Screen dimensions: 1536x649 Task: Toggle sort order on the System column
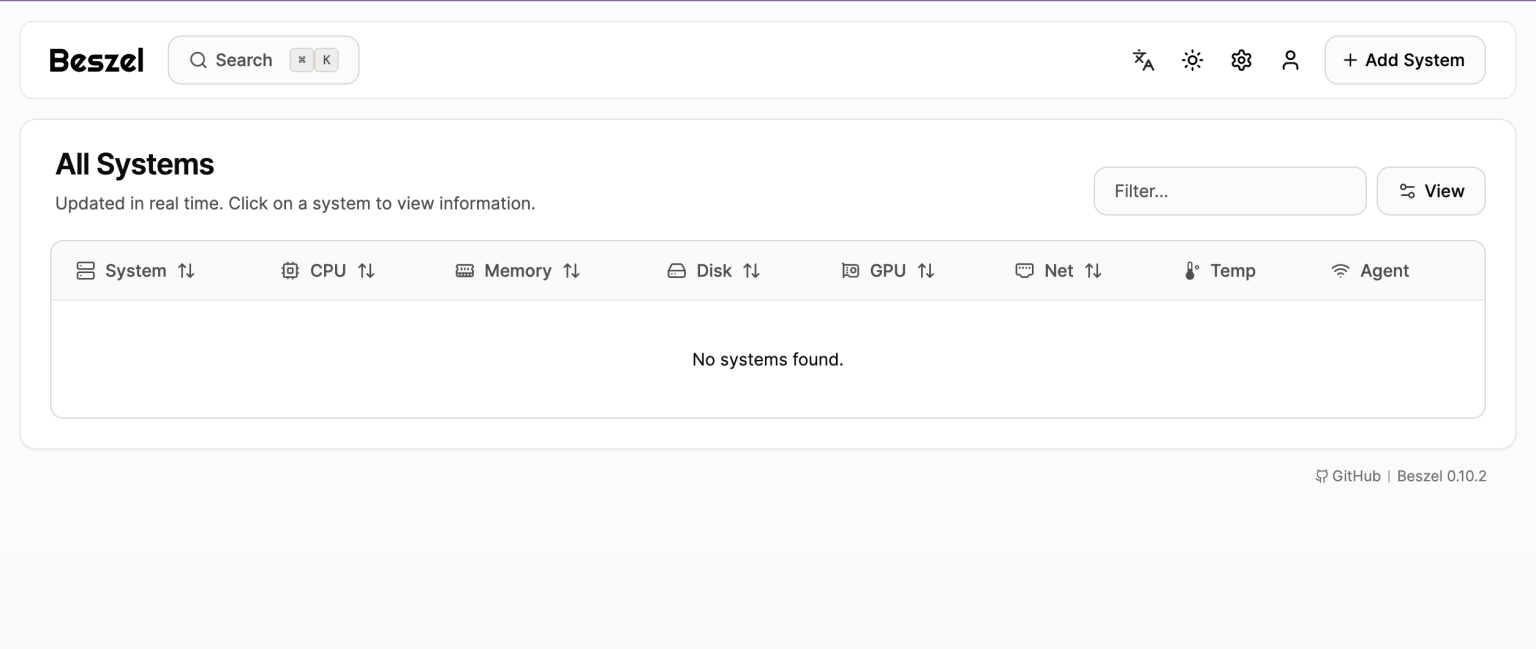187,270
